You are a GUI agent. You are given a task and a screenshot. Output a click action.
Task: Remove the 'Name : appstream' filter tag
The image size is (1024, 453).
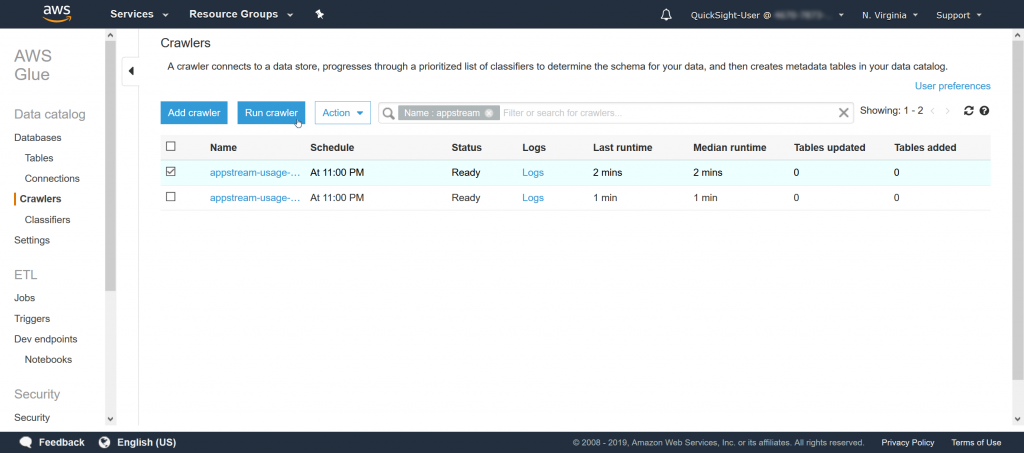point(488,113)
